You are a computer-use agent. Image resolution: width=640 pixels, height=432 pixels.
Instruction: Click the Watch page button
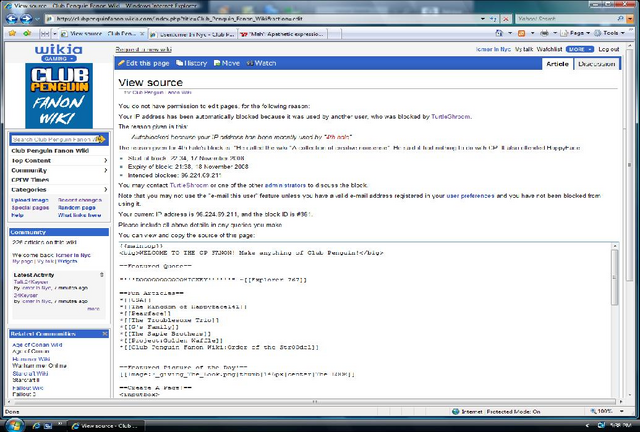[261, 63]
